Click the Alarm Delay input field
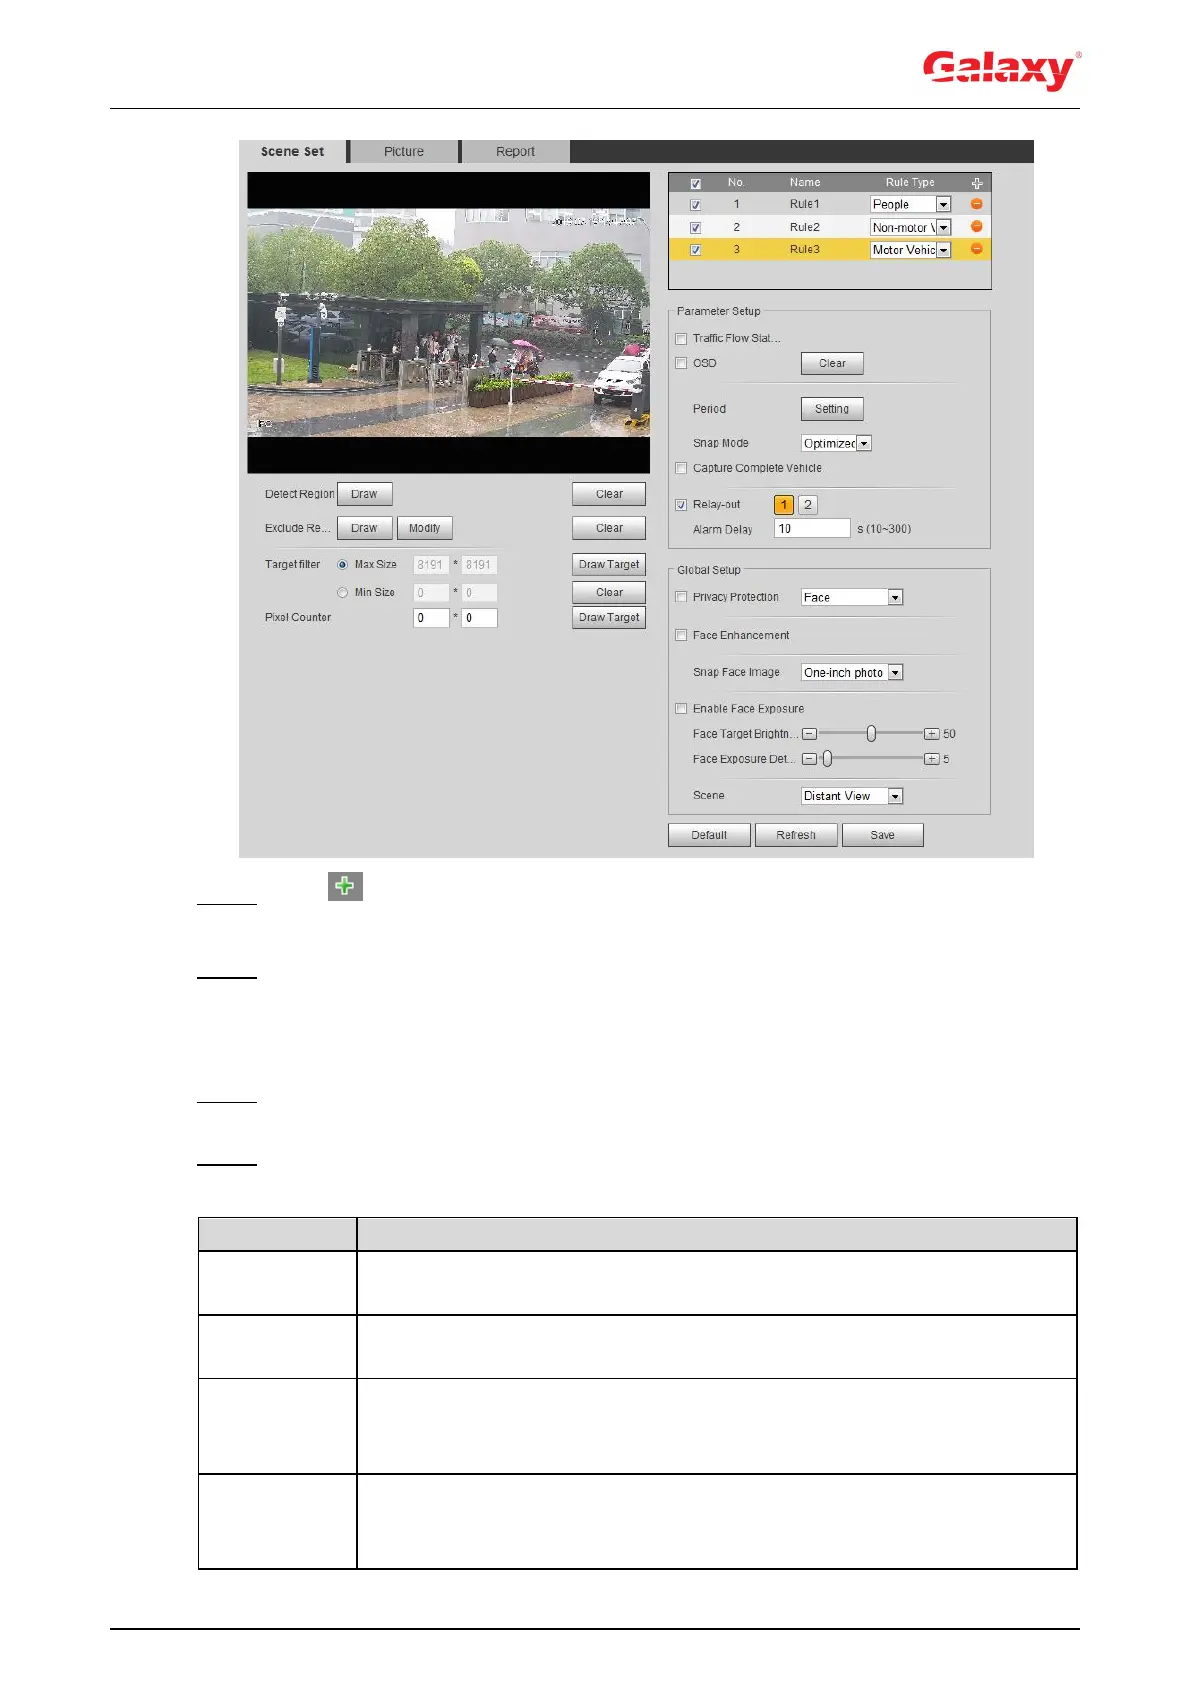The width and height of the screenshot is (1191, 1684). pos(812,529)
